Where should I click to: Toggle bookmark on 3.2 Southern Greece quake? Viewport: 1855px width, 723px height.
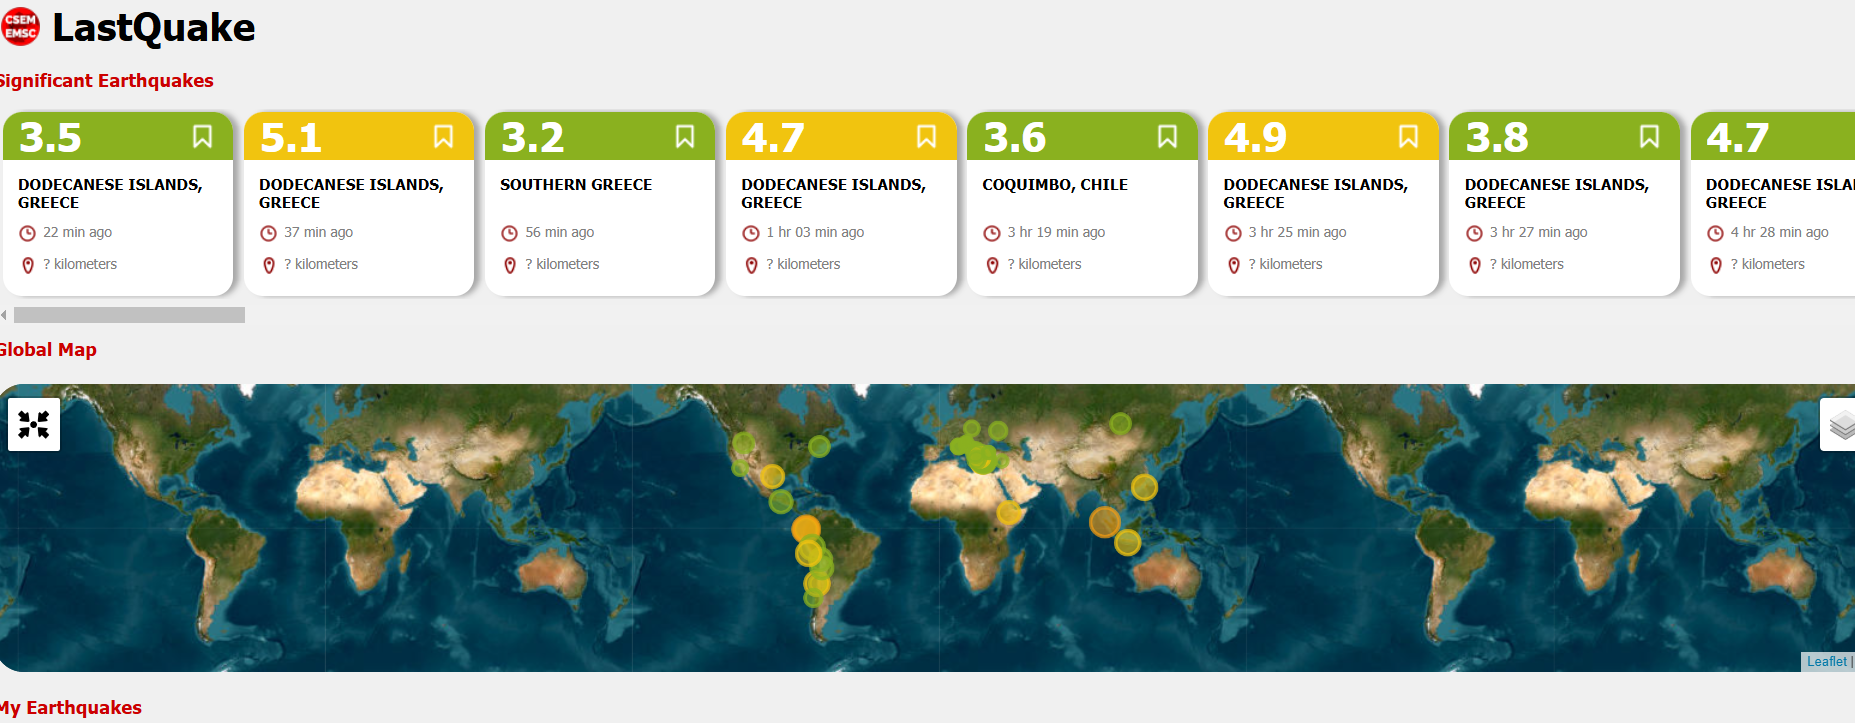(684, 137)
